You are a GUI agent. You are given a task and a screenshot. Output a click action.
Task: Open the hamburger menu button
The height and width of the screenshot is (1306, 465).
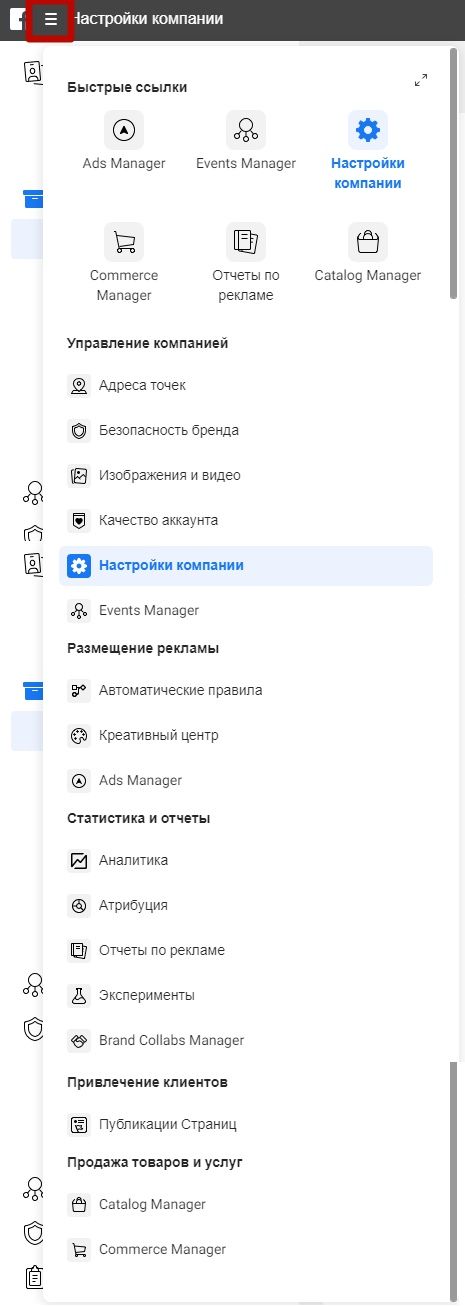(50, 19)
